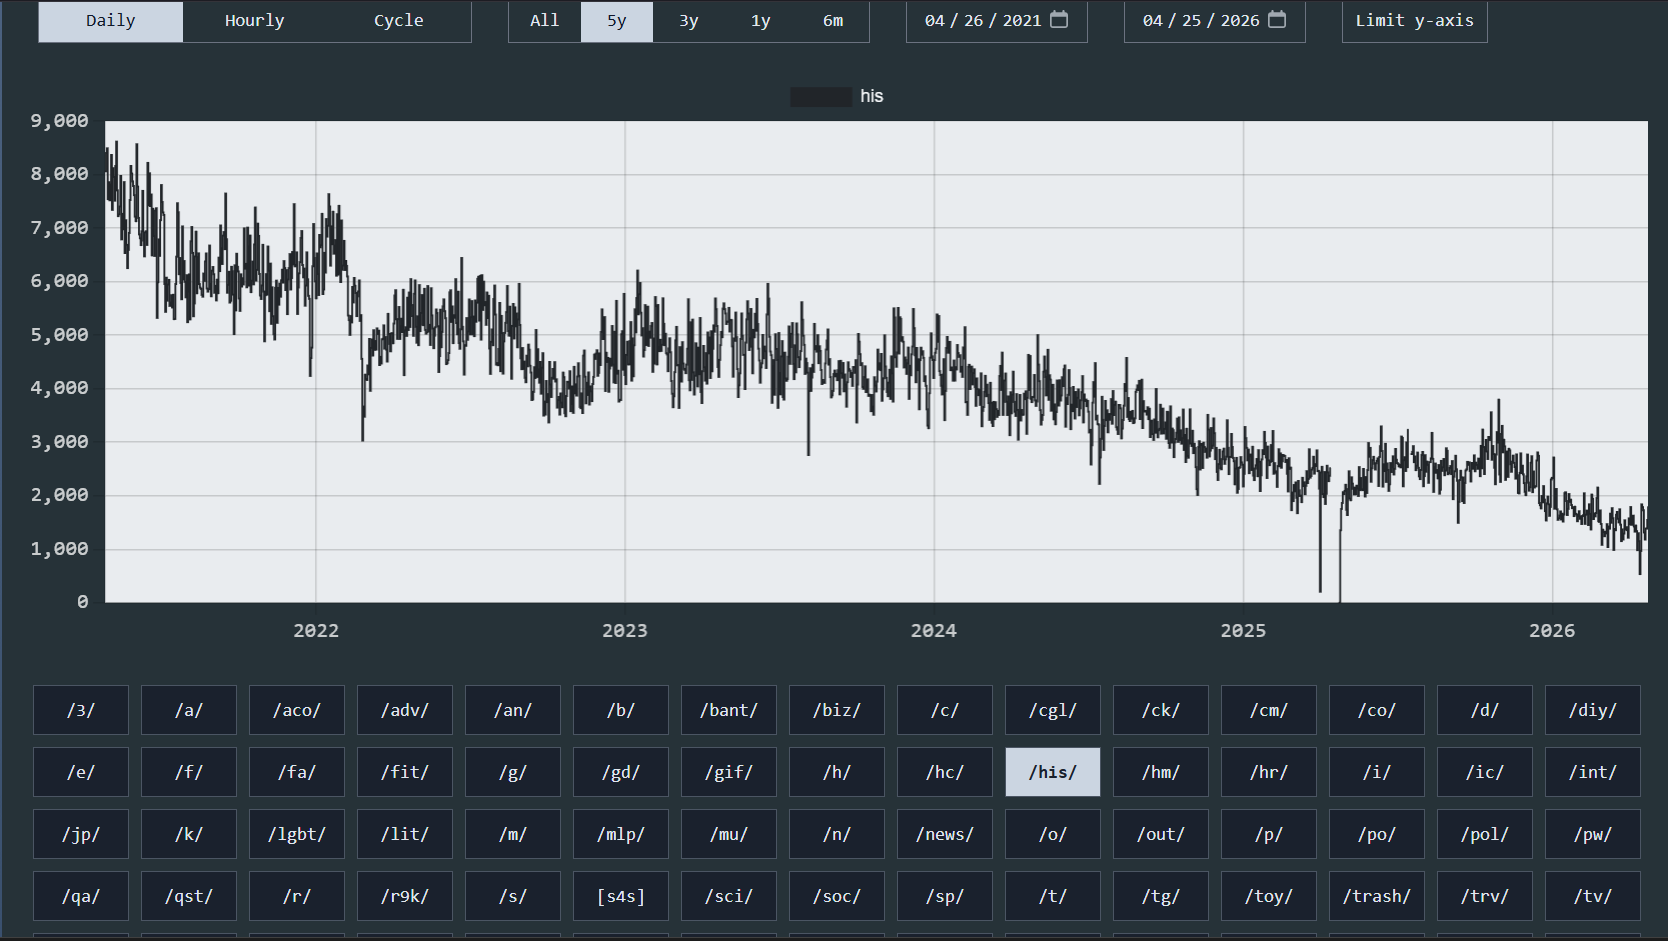This screenshot has height=941, width=1668.
Task: Pick the /cm/ board
Action: [1269, 710]
